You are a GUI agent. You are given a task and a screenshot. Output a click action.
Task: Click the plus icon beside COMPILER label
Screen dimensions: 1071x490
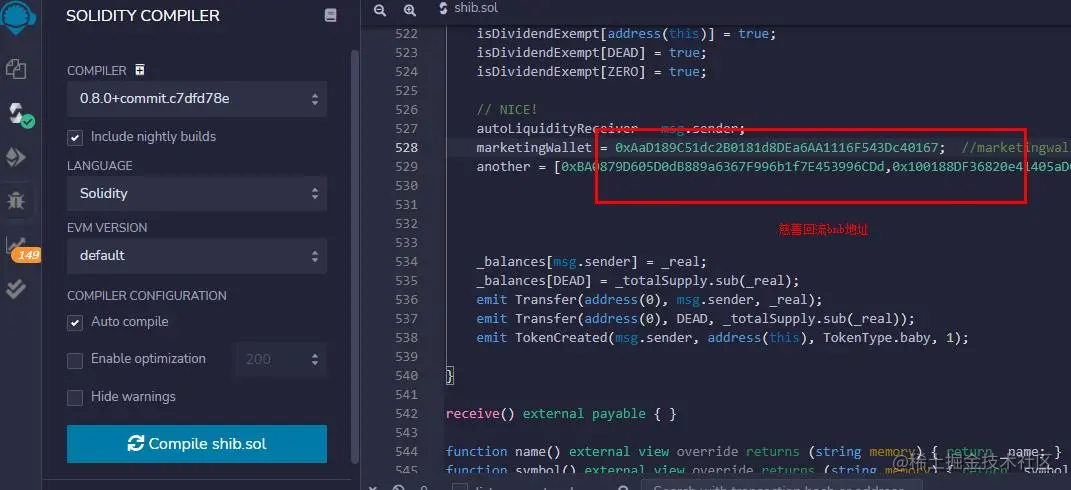[x=139, y=70]
